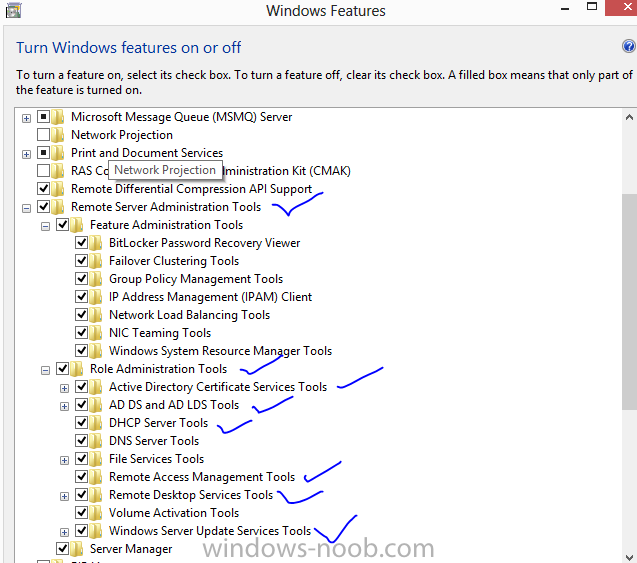Uncheck Windows System Resource Manager Tools box
The width and height of the screenshot is (637, 563).
point(82,350)
